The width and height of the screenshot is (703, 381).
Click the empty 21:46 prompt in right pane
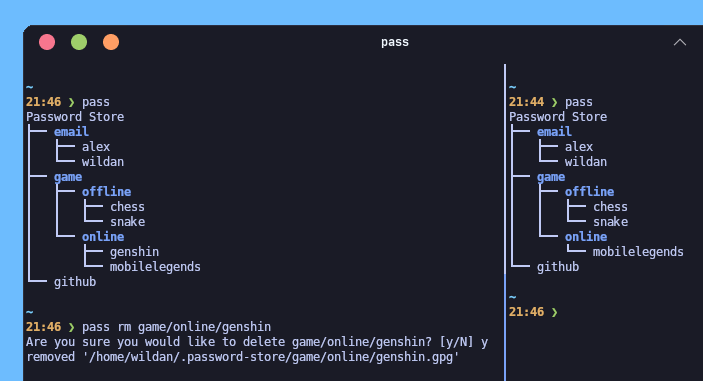[533, 312]
